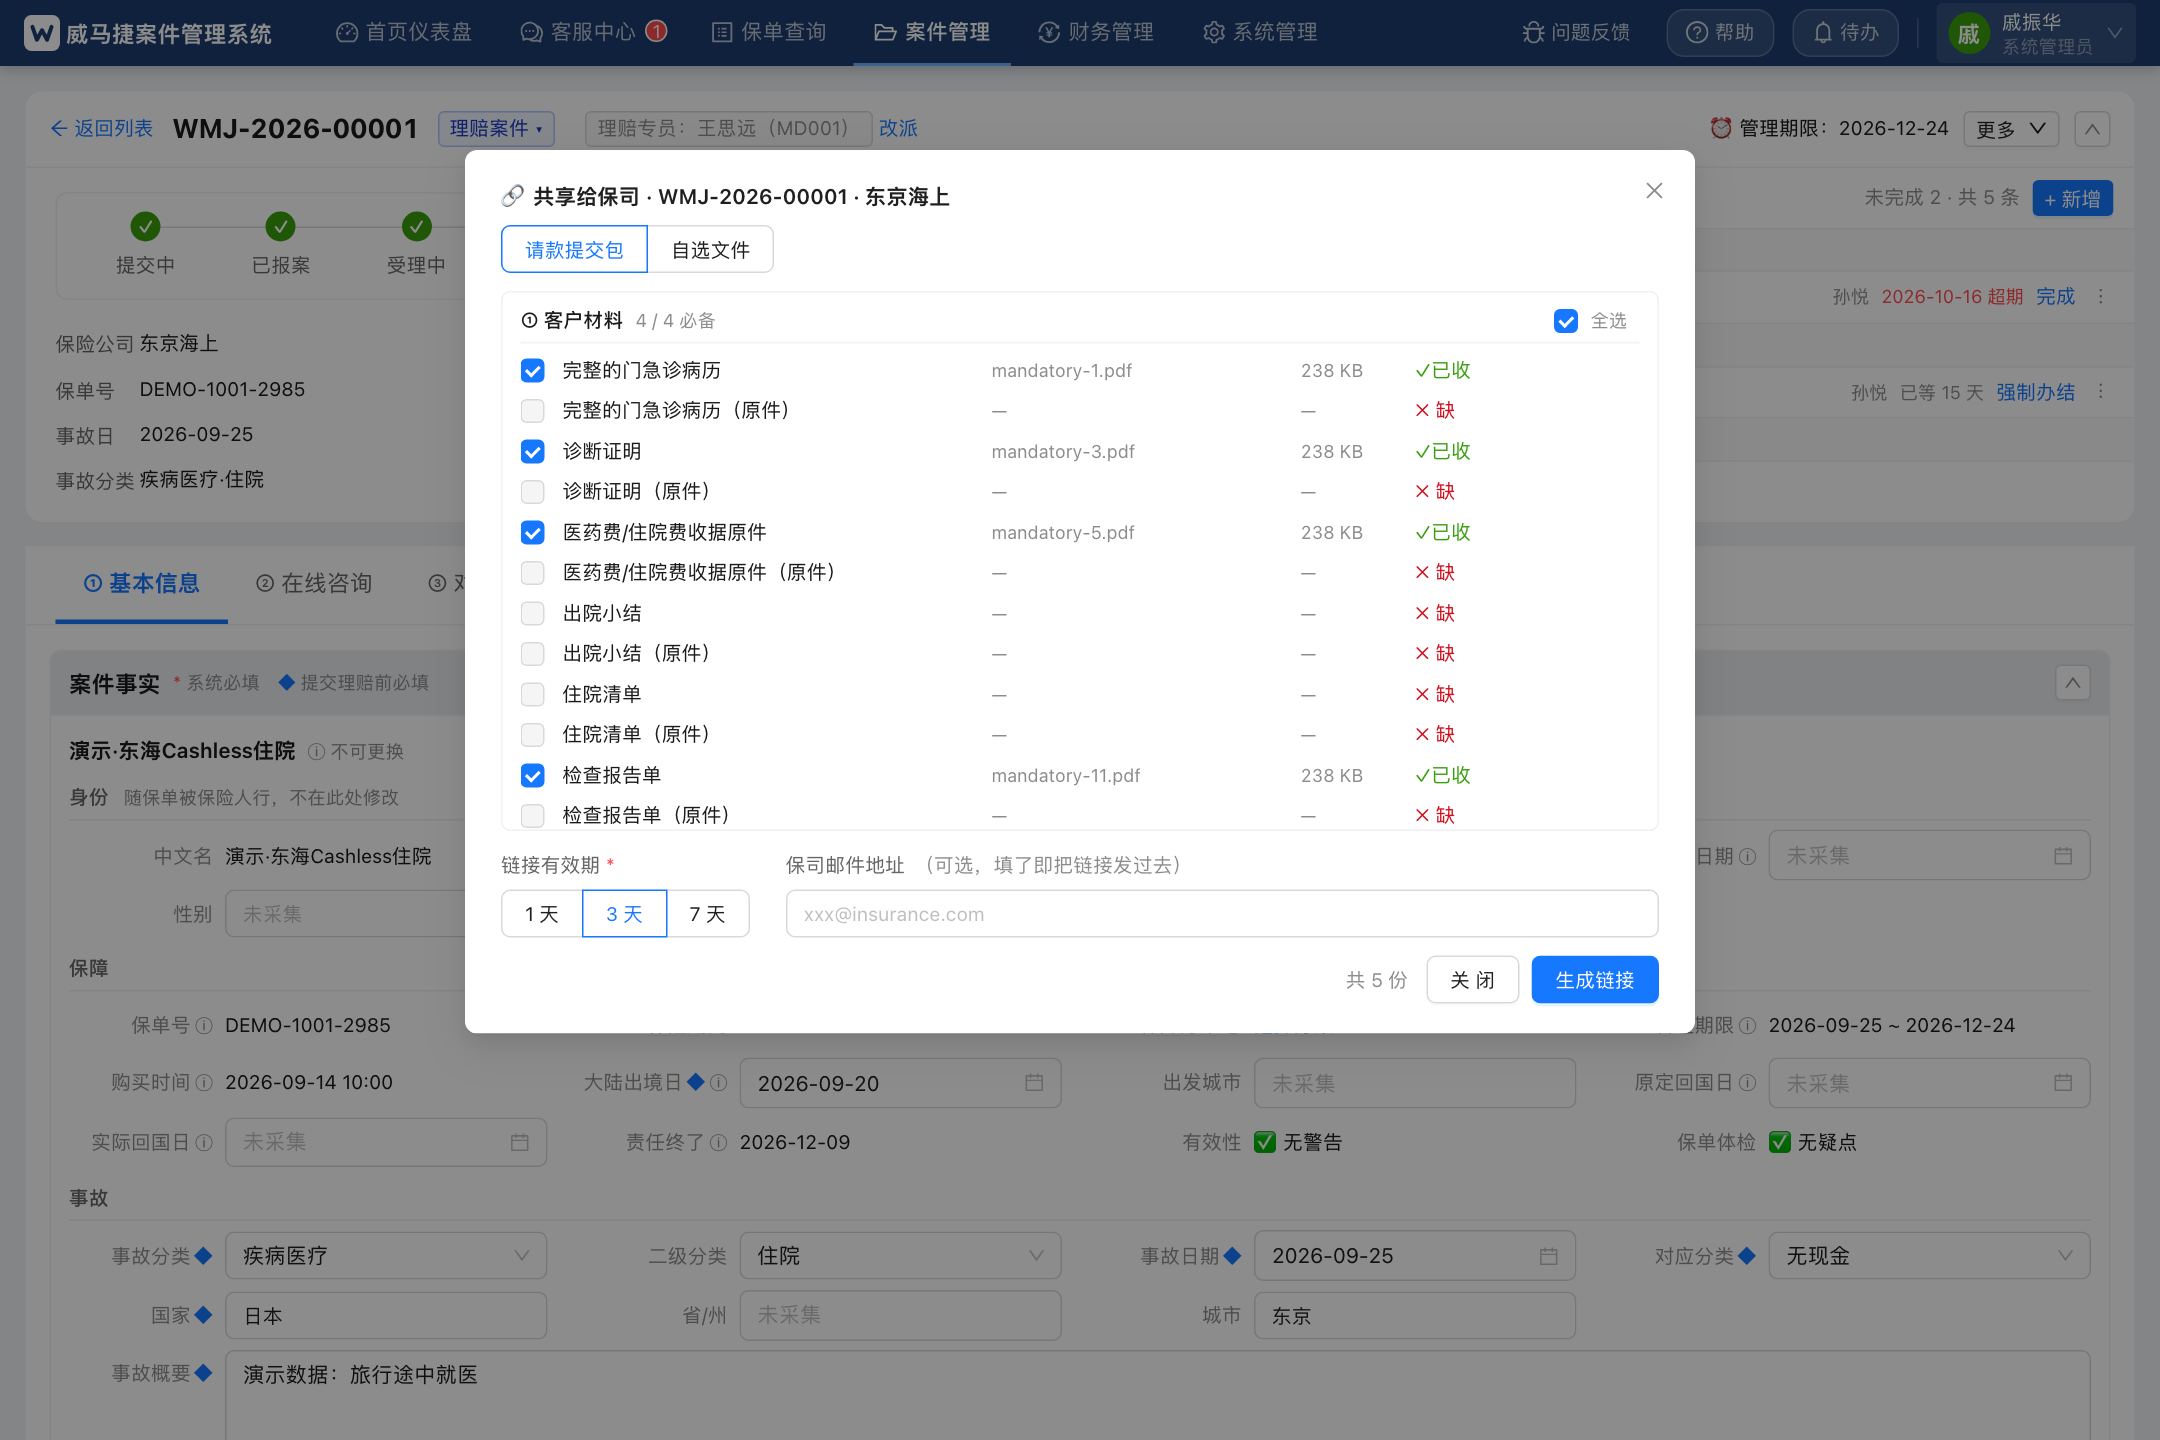
Task: Open the 事故分类 疾病医疗 dropdown
Action: (386, 1256)
